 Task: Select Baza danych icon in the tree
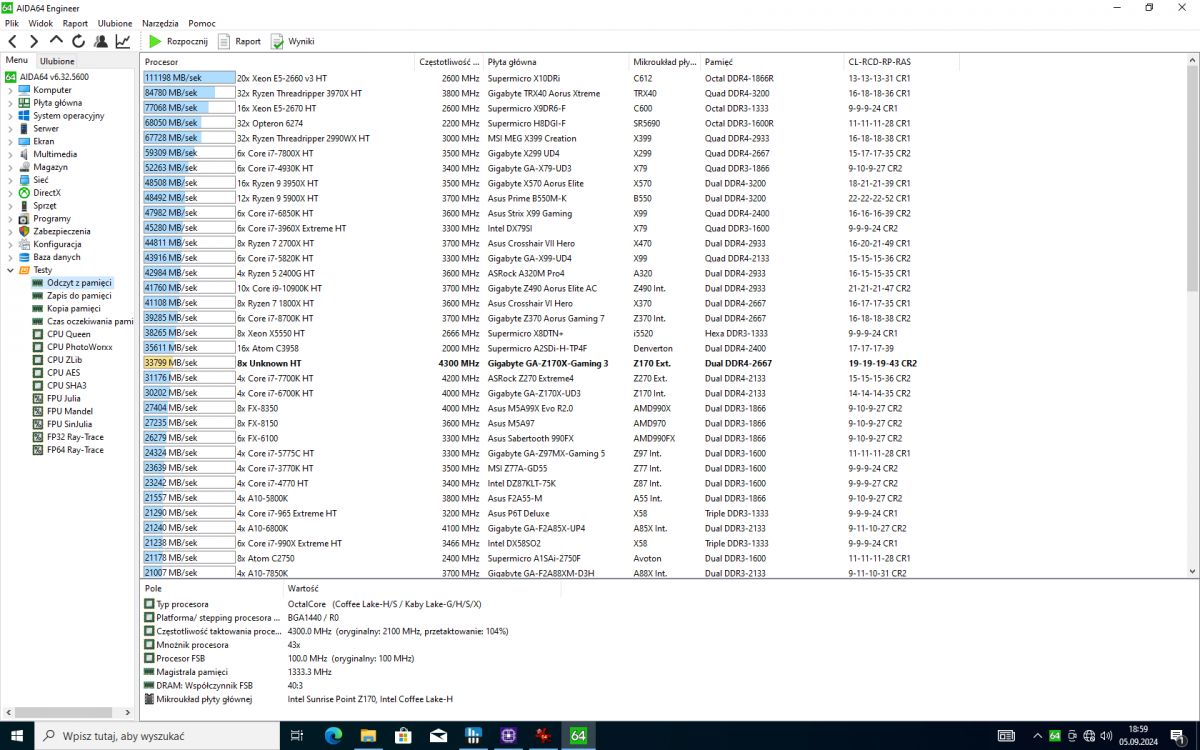[x=24, y=257]
